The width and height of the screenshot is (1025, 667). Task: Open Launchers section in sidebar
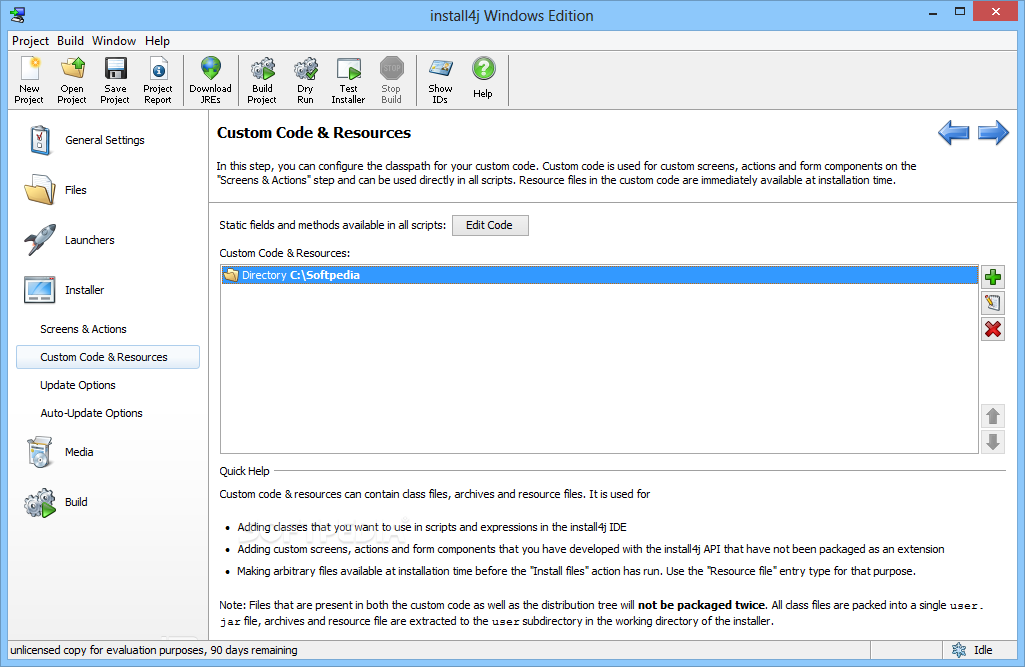point(69,240)
